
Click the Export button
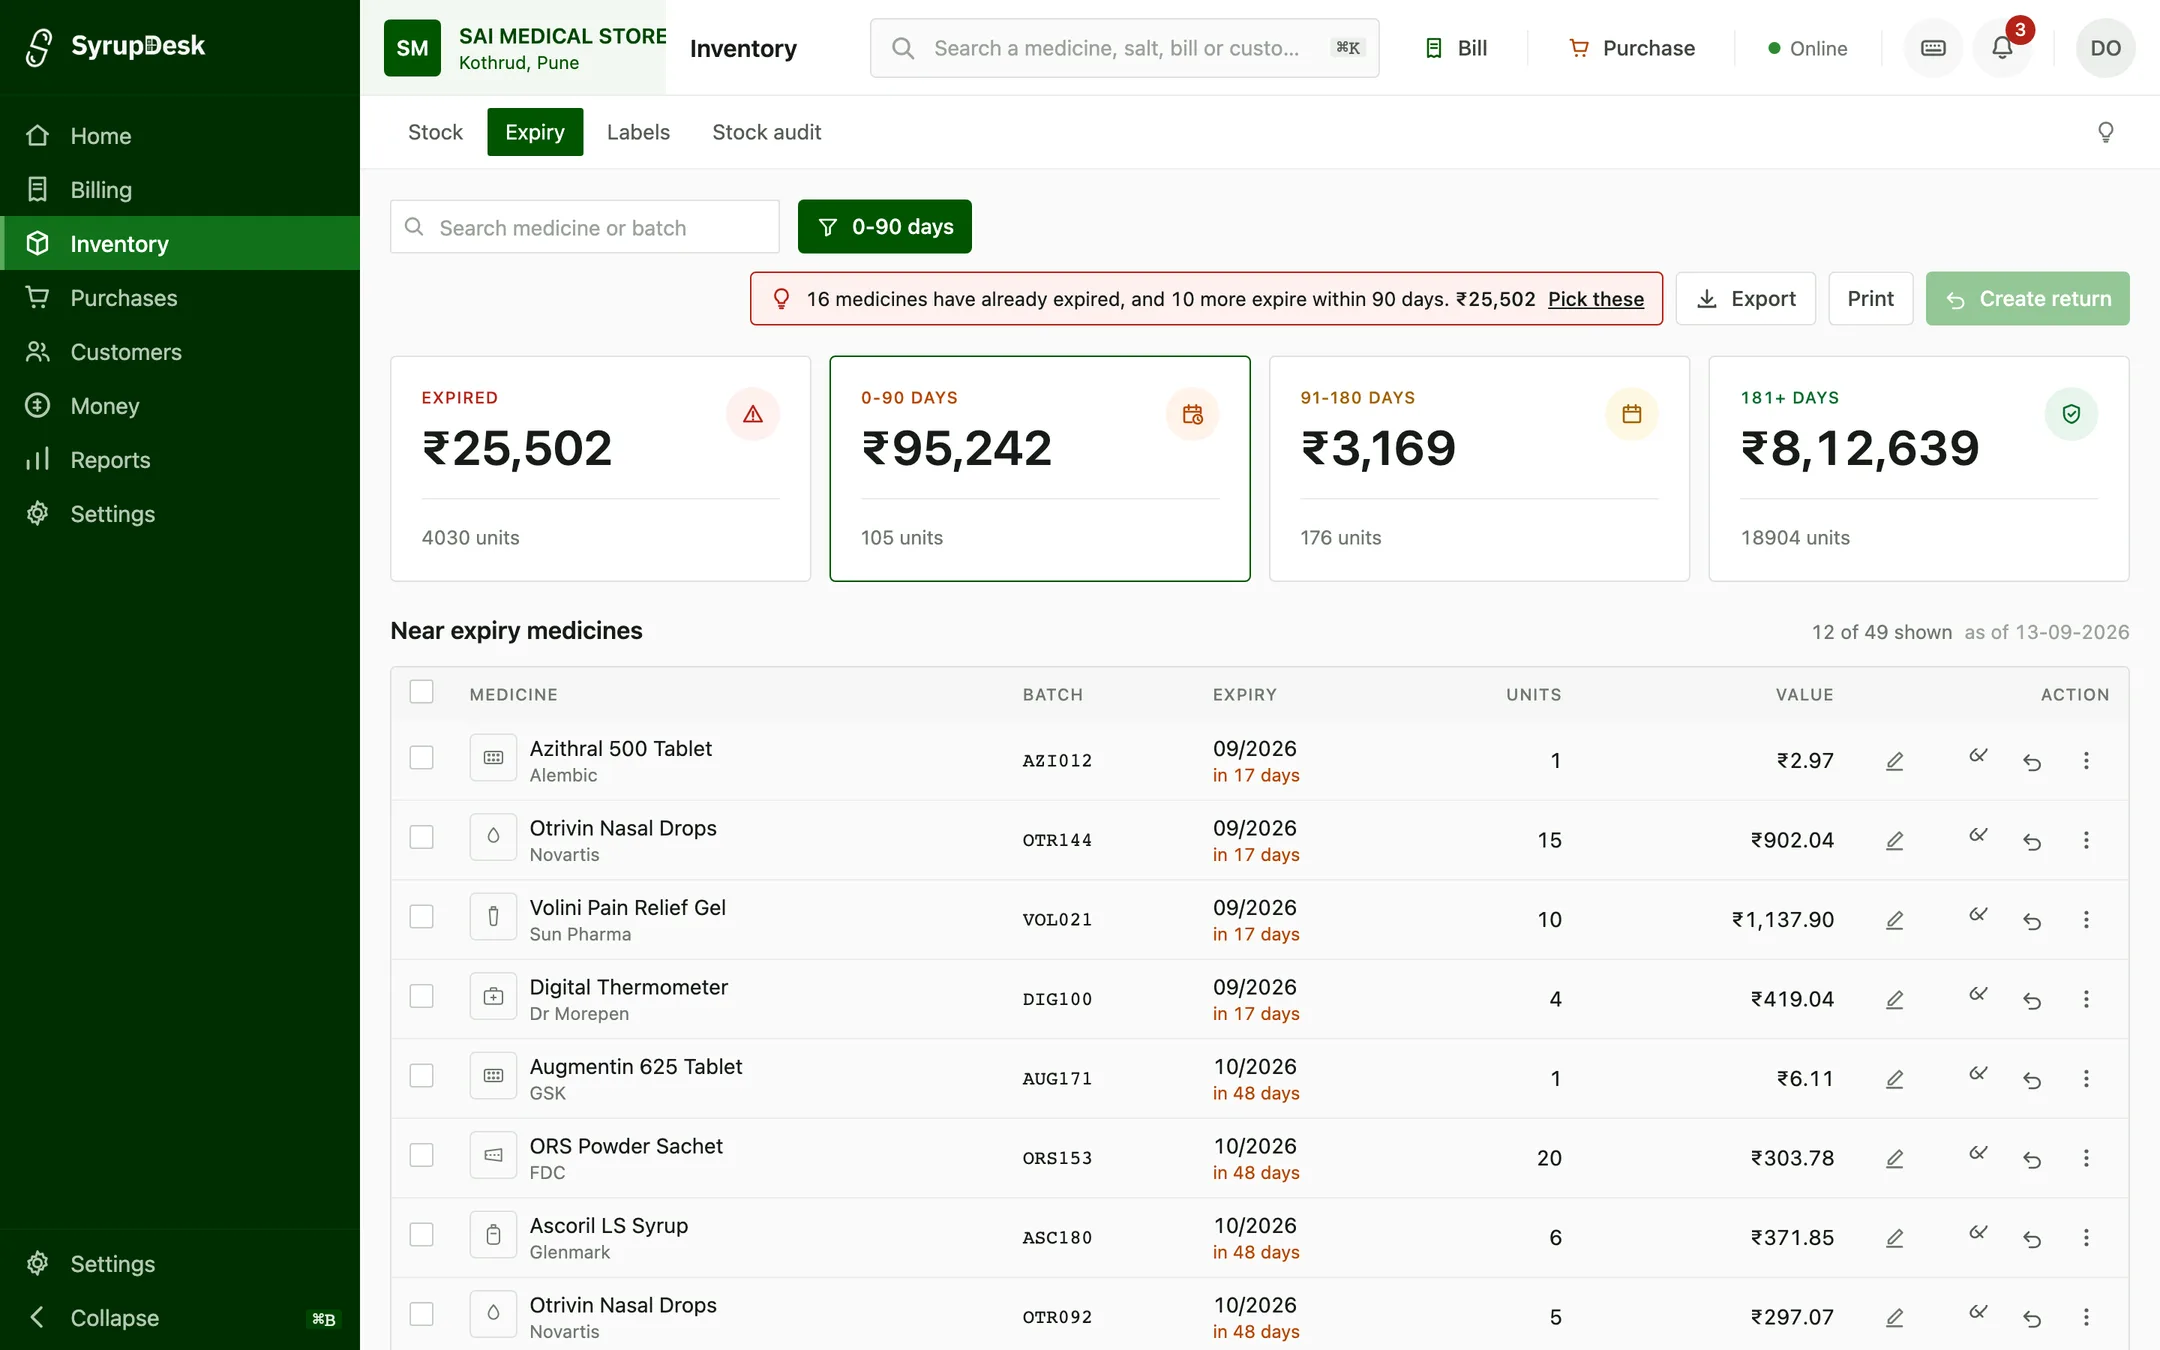pyautogui.click(x=1746, y=299)
